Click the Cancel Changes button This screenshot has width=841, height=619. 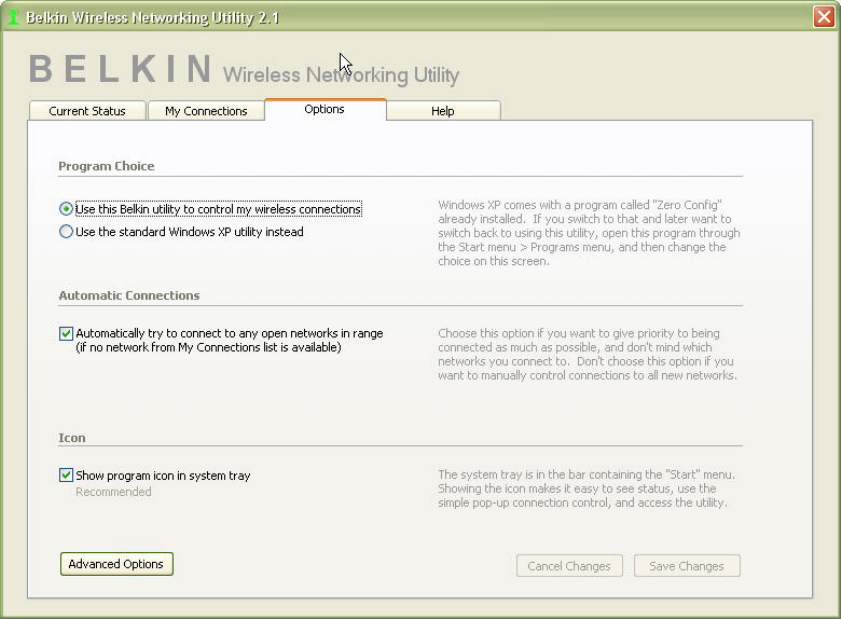(x=569, y=566)
